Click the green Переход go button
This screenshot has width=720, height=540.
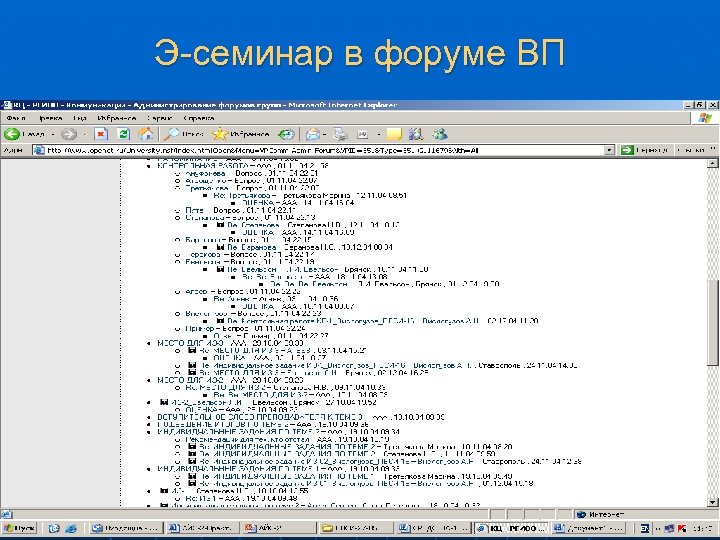[x=644, y=150]
